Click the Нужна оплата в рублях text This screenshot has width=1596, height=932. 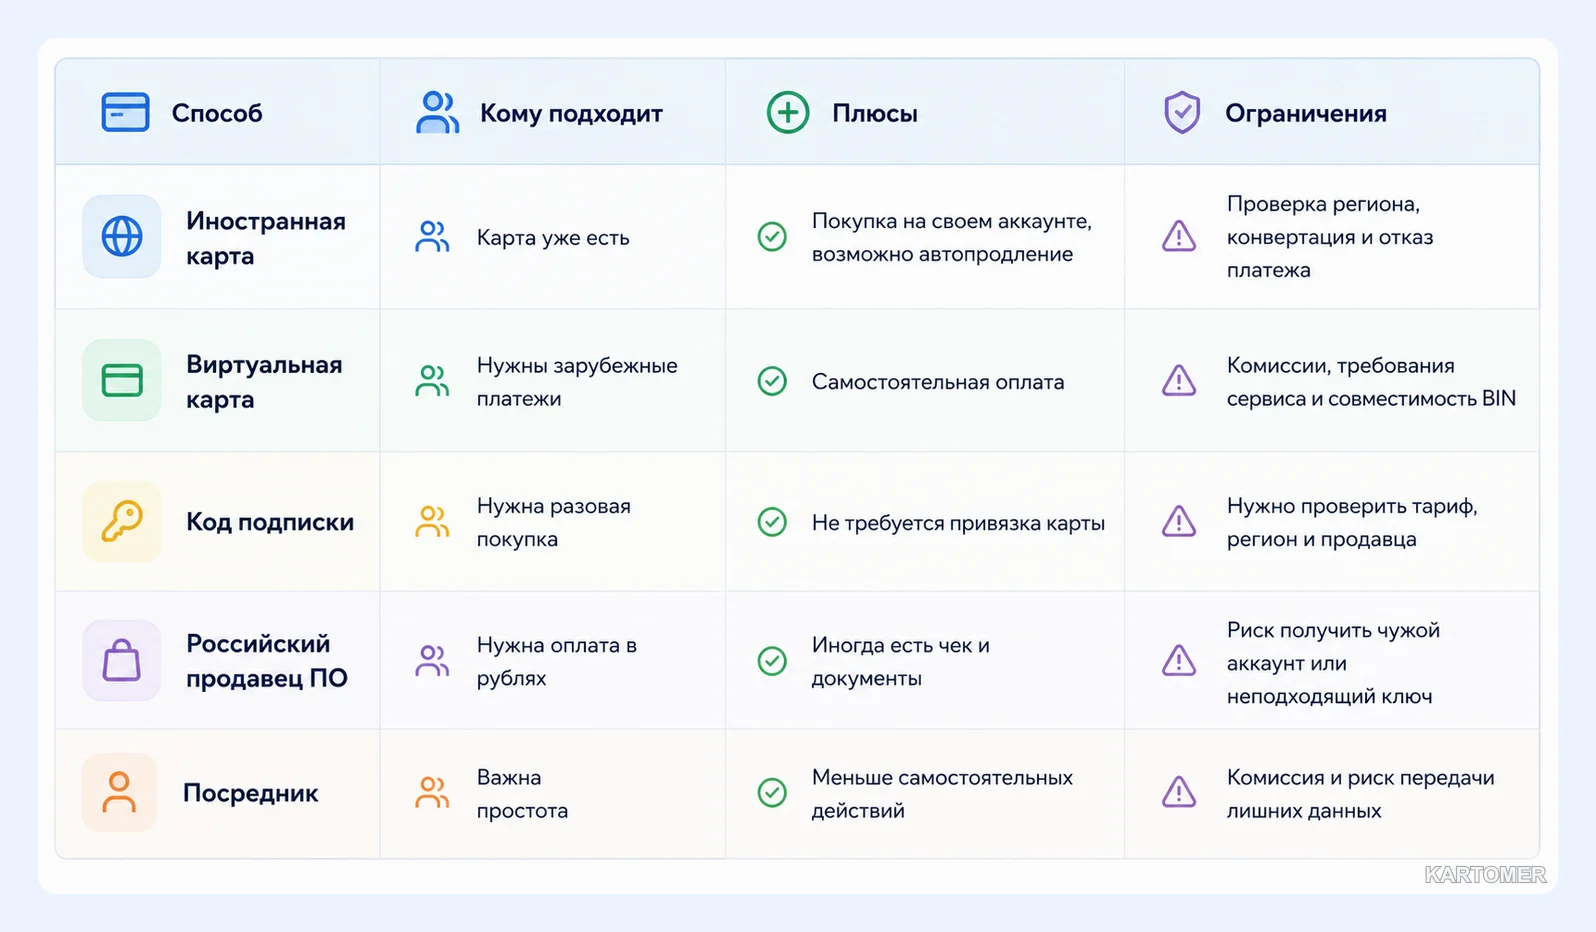point(557,662)
